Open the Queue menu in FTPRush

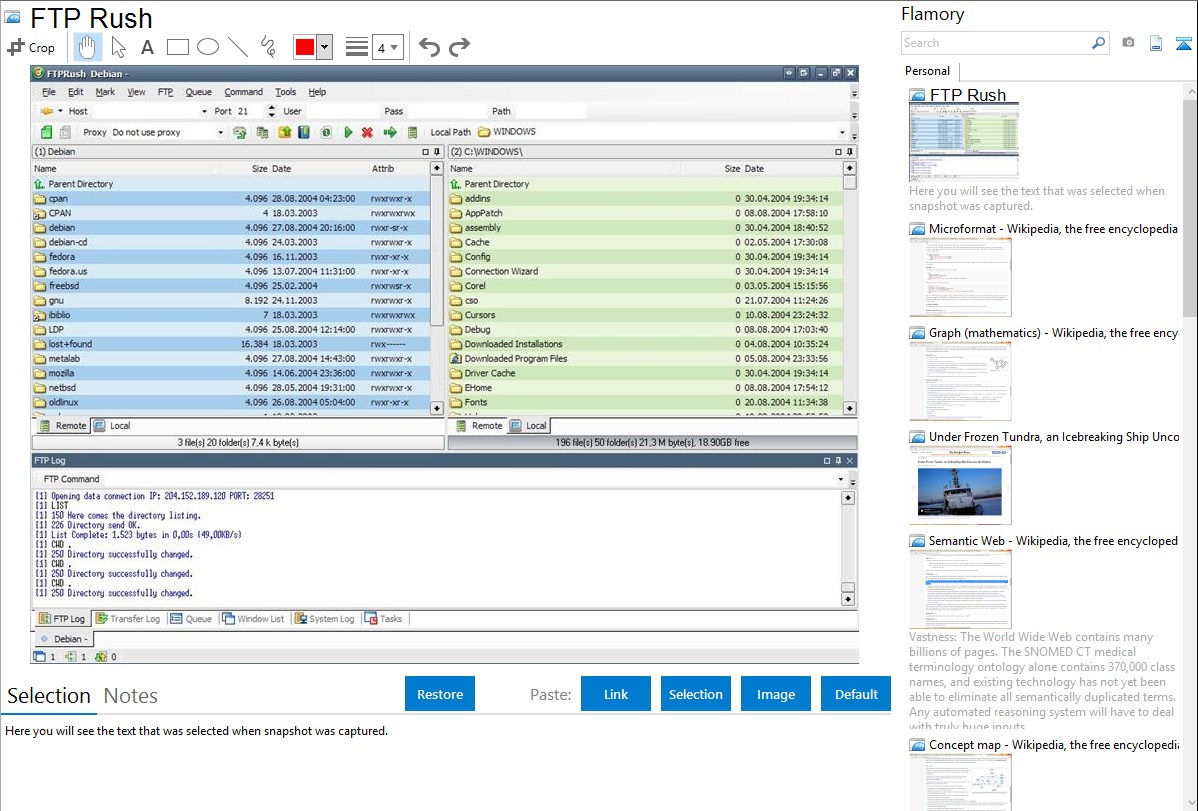[x=199, y=92]
